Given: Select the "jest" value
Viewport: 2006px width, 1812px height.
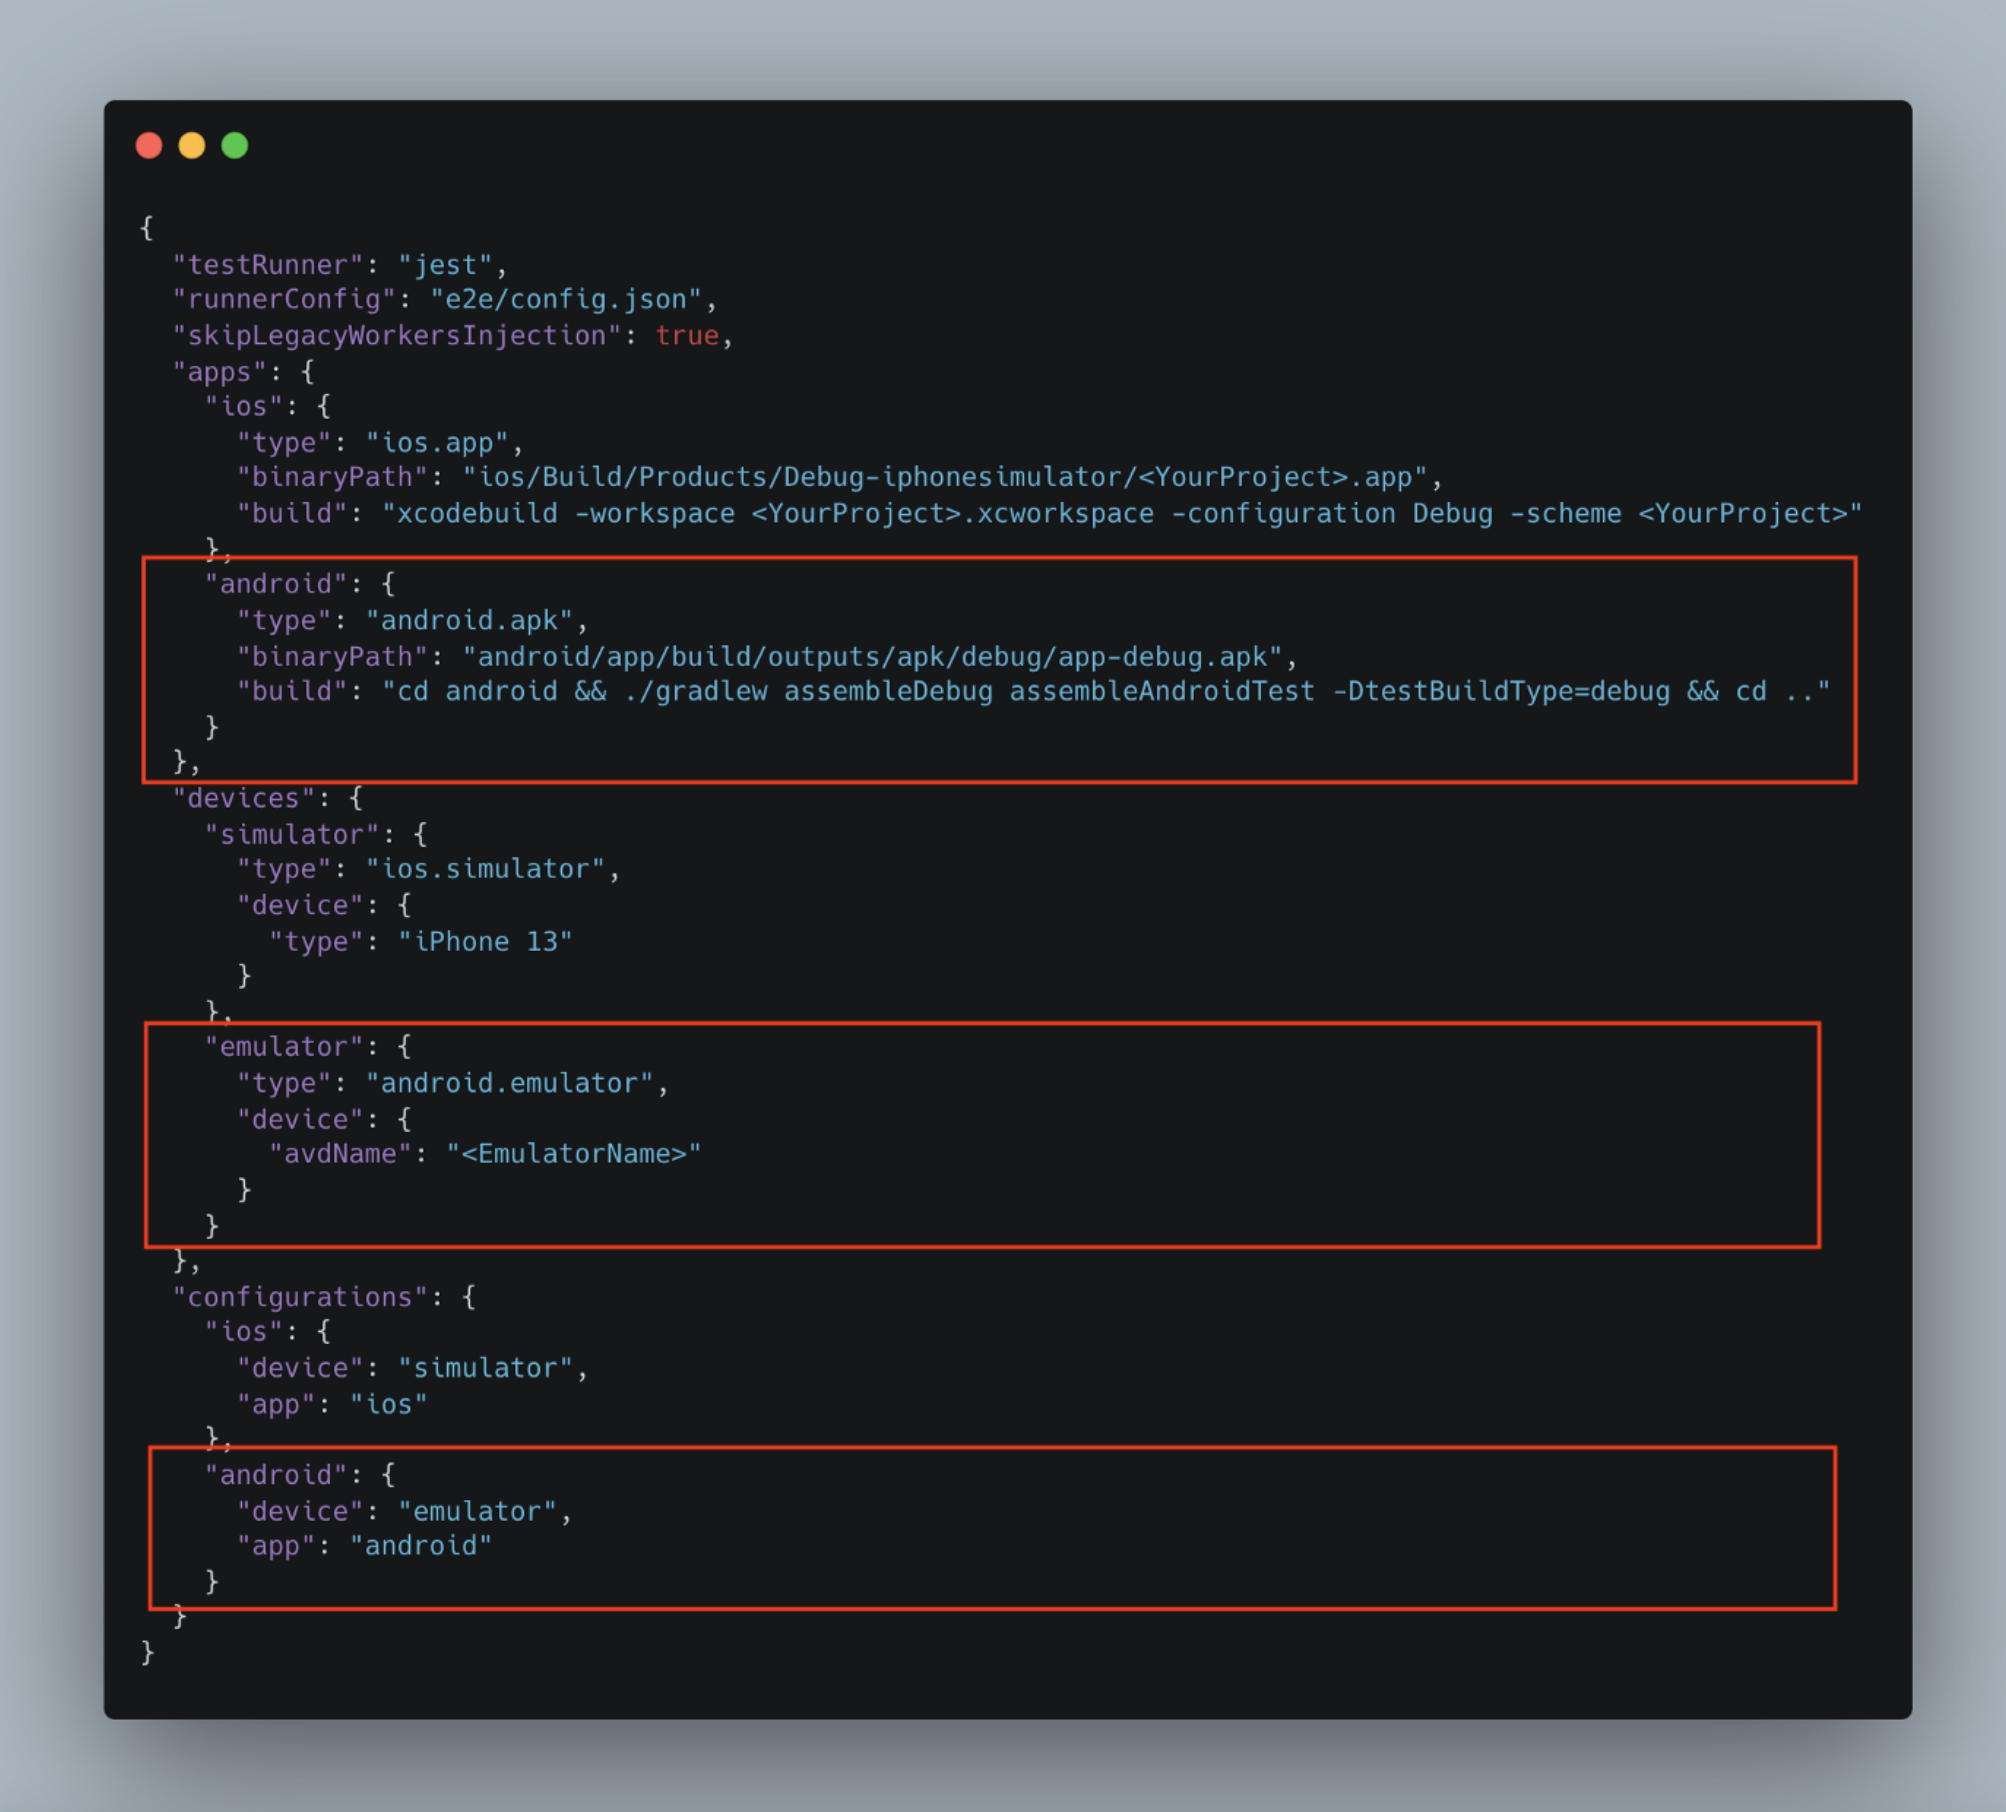Looking at the screenshot, I should coord(445,265).
